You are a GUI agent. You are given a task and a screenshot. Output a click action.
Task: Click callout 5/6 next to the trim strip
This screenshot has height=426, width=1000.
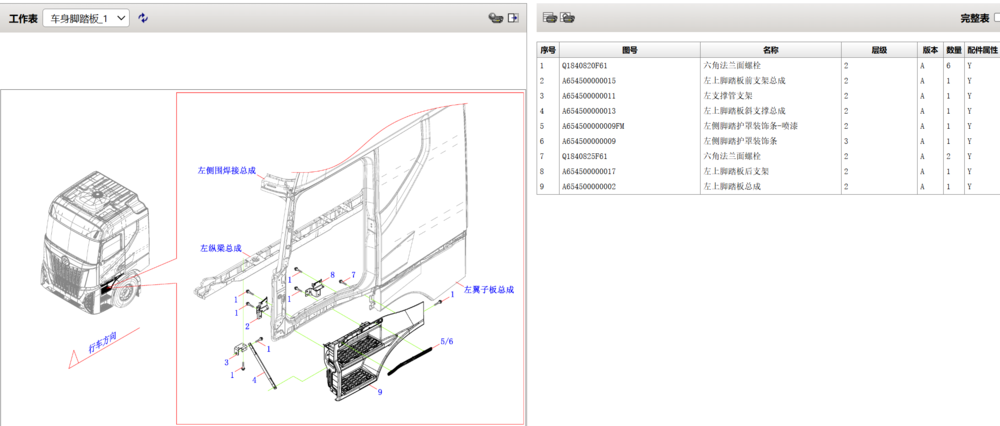click(x=447, y=341)
